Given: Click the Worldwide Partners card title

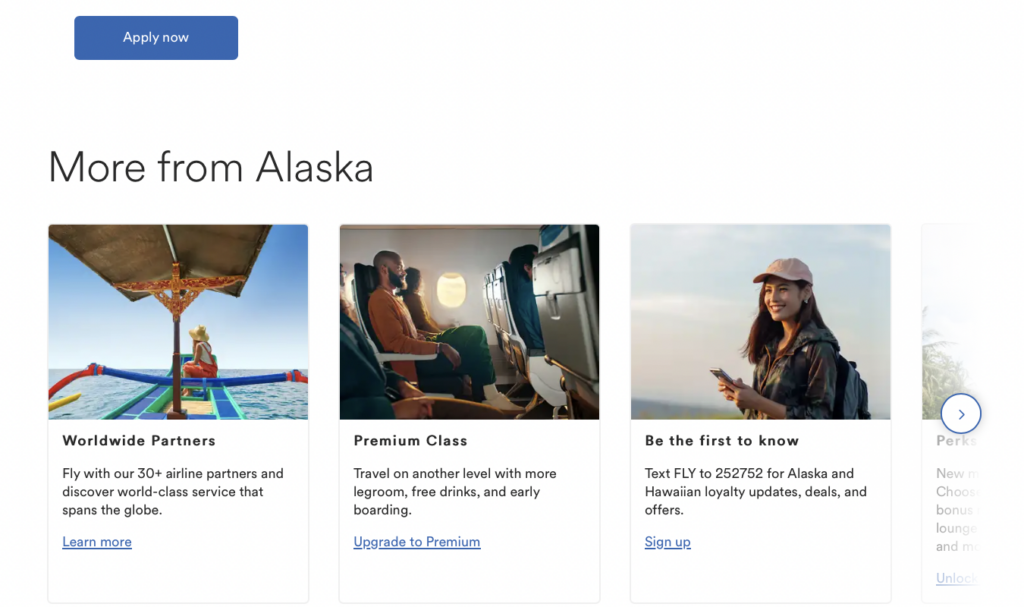Looking at the screenshot, I should [x=139, y=440].
